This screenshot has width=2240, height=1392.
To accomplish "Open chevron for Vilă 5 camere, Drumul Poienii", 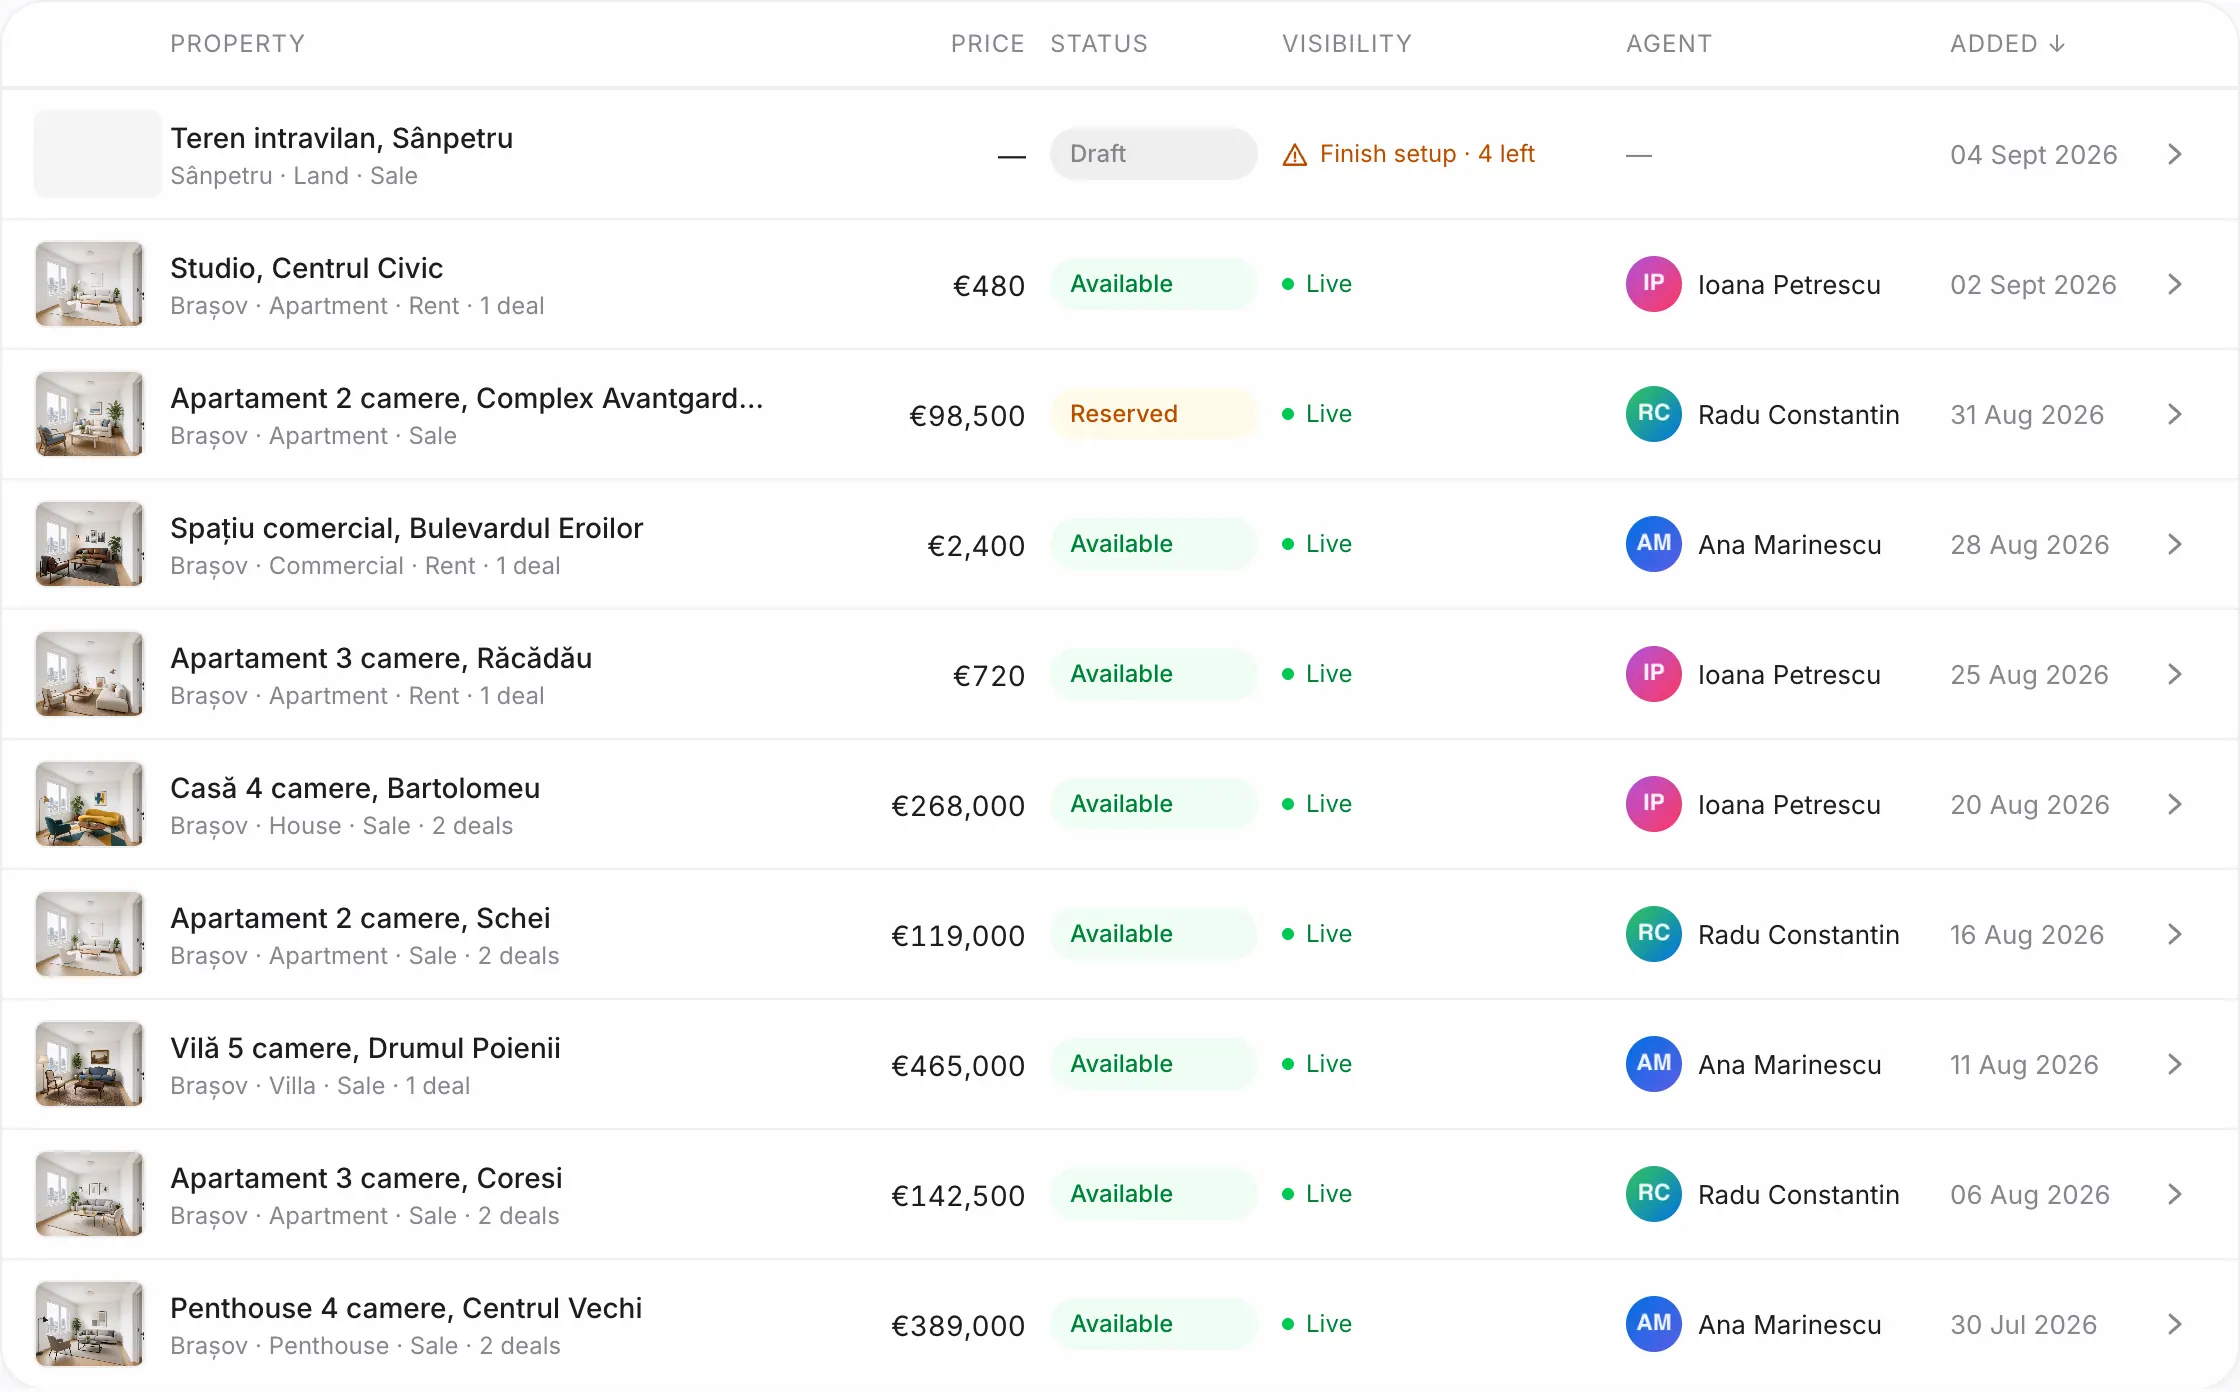I will click(2175, 1064).
